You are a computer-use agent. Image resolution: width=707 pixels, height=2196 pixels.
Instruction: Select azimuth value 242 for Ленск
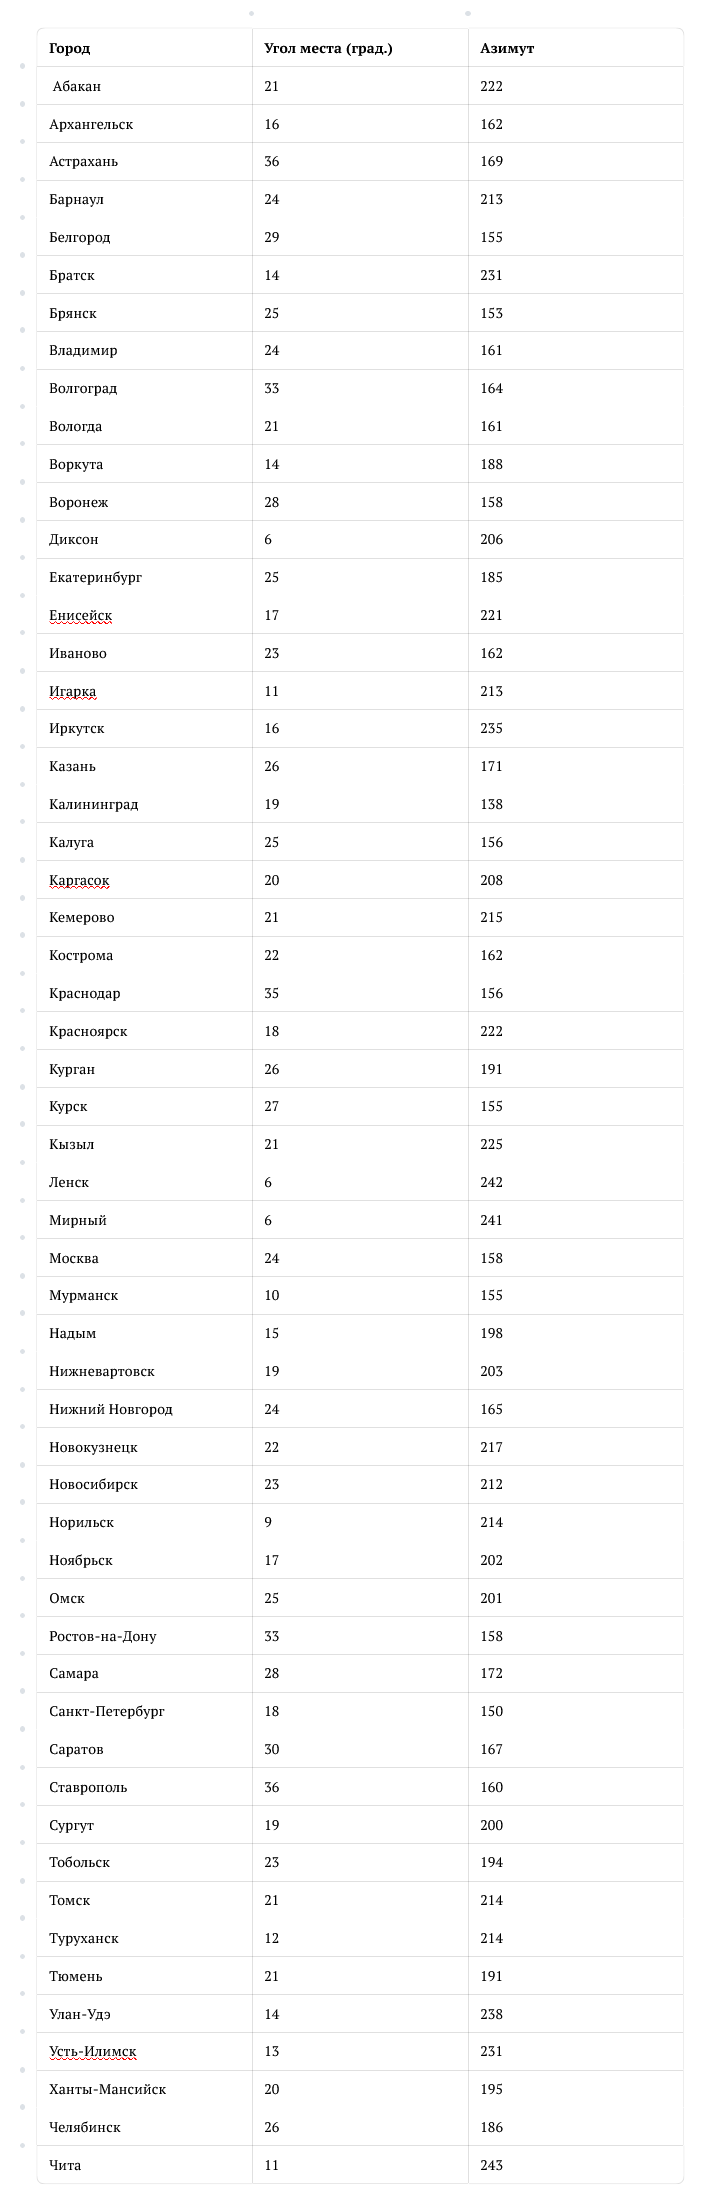pos(491,1182)
